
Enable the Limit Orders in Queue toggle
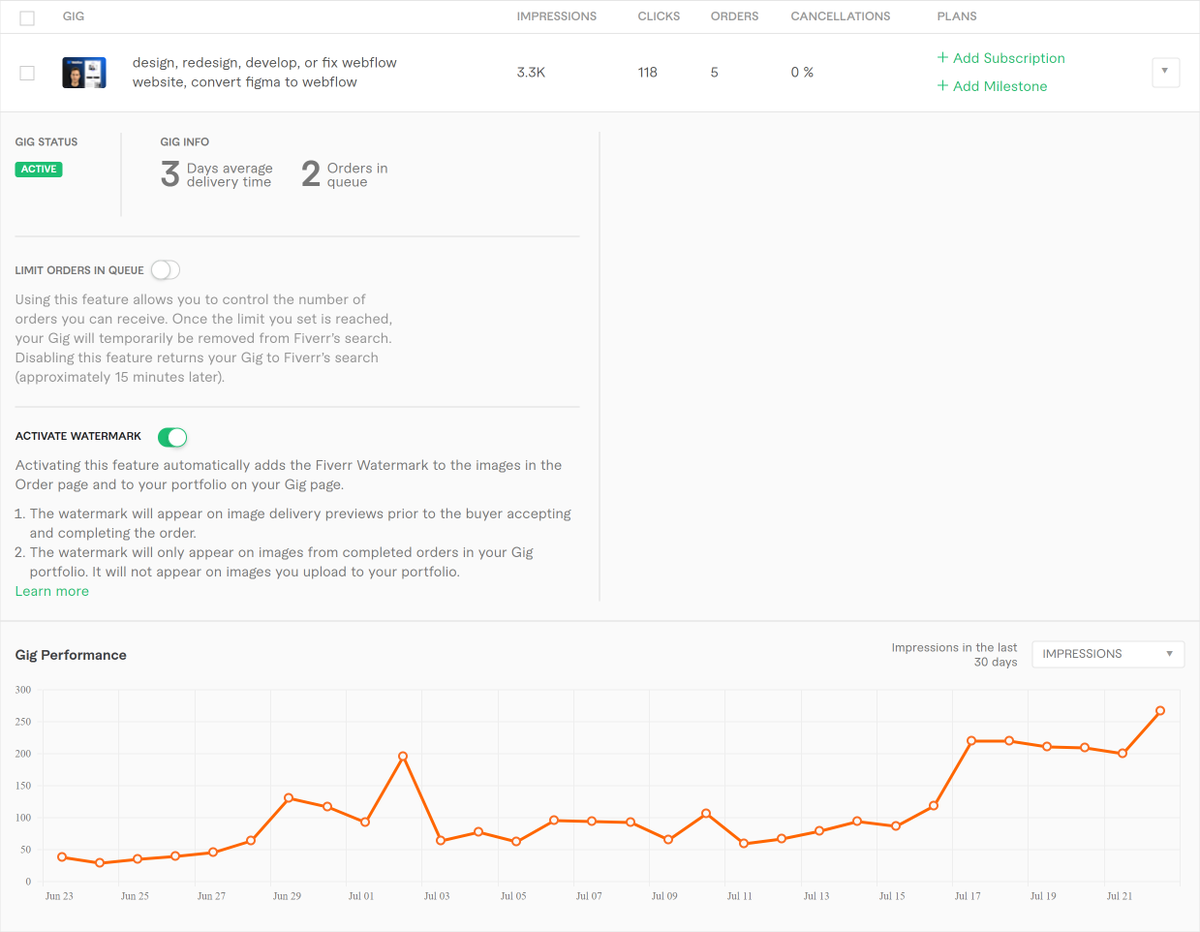click(x=165, y=270)
